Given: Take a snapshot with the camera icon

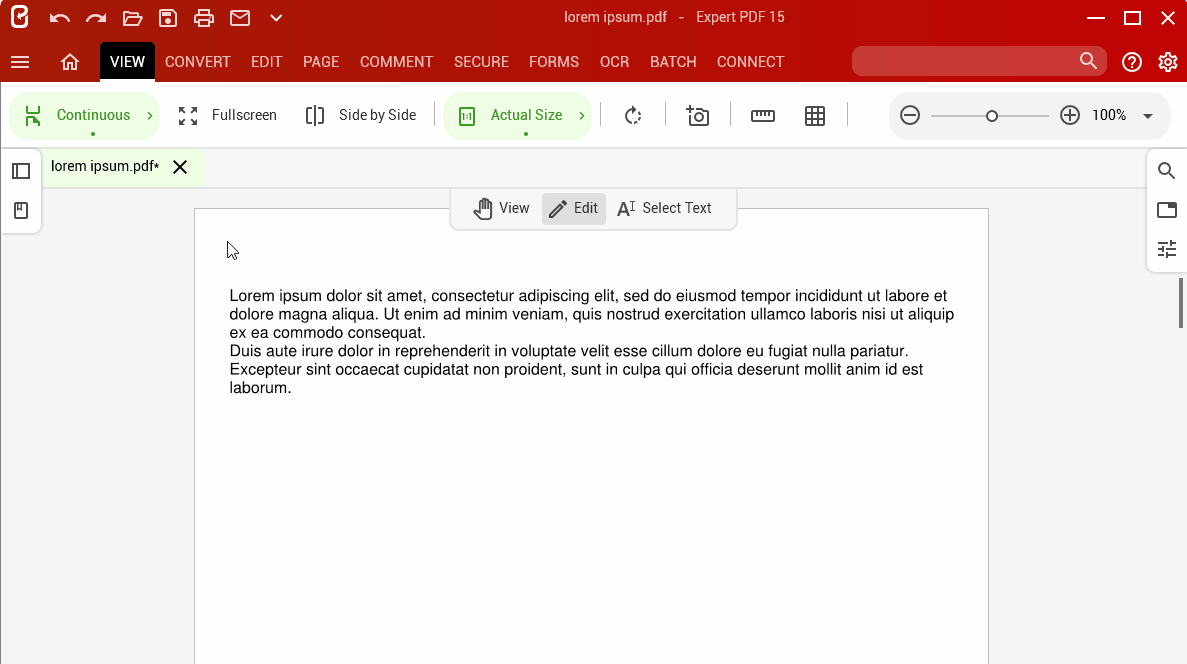Looking at the screenshot, I should [x=697, y=116].
